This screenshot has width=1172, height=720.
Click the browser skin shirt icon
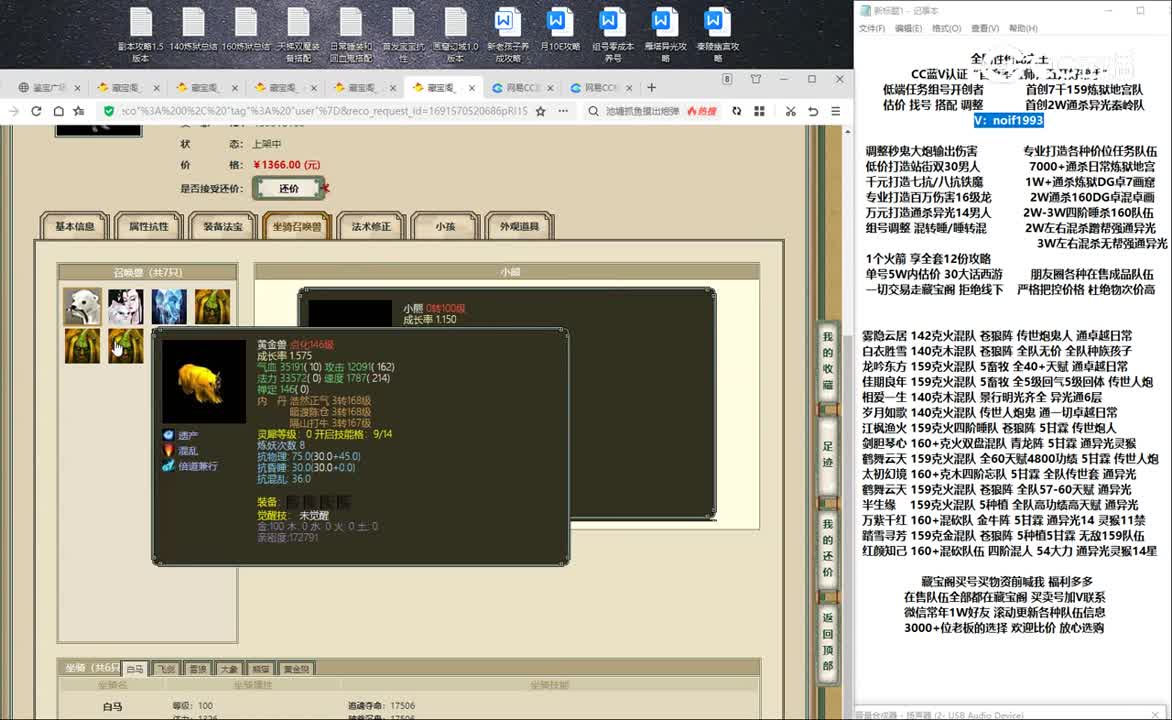756,79
